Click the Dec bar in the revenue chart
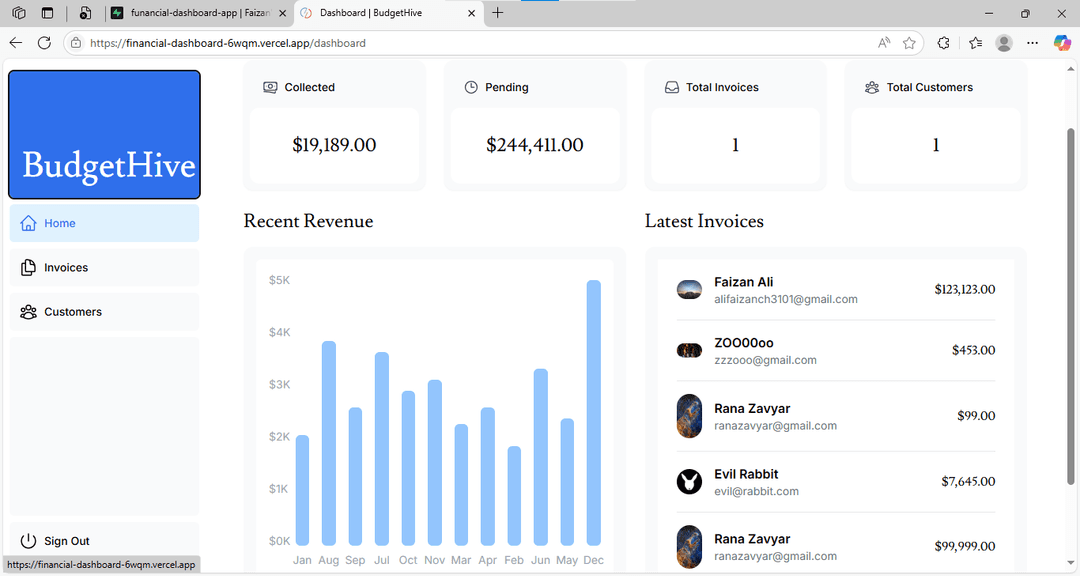Screen dimensions: 1080x576 (594, 413)
